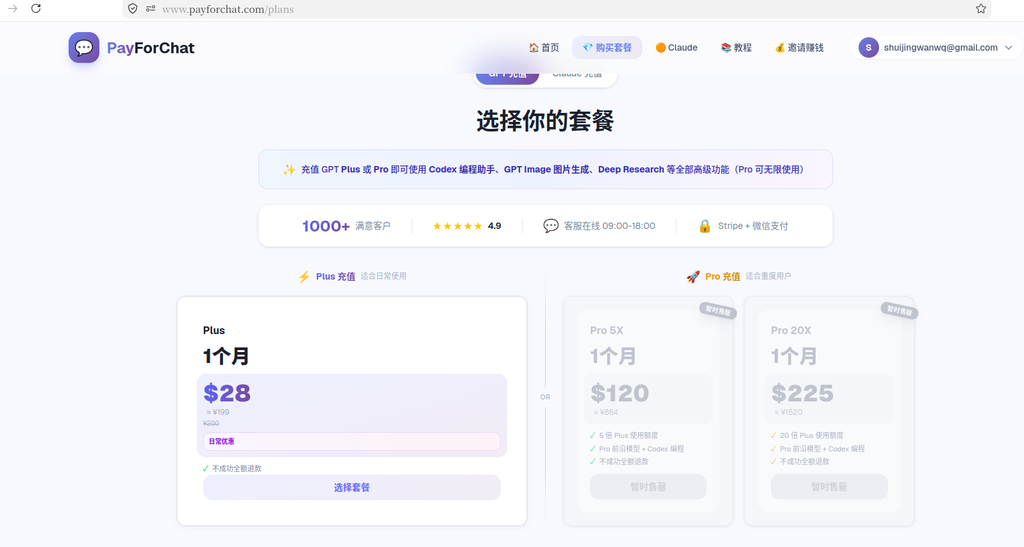Click the ≈ ¥1620 converted price
The height and width of the screenshot is (547, 1024).
coord(788,412)
